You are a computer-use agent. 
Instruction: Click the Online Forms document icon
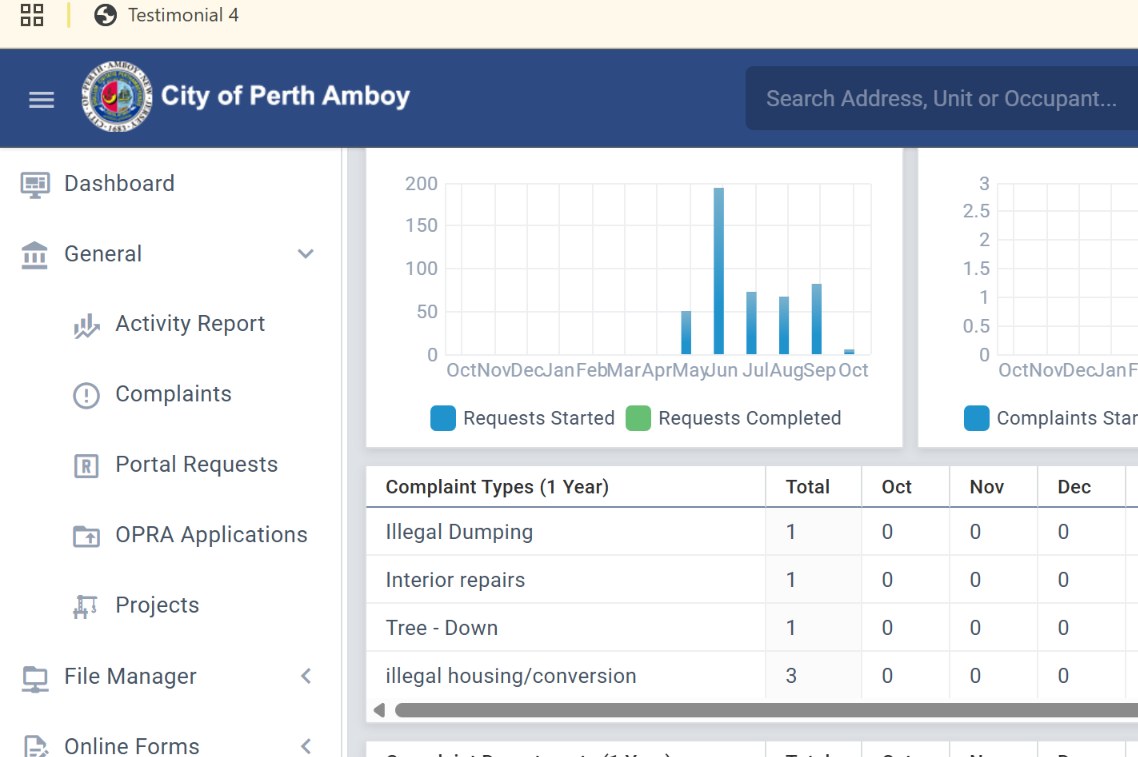(x=35, y=746)
